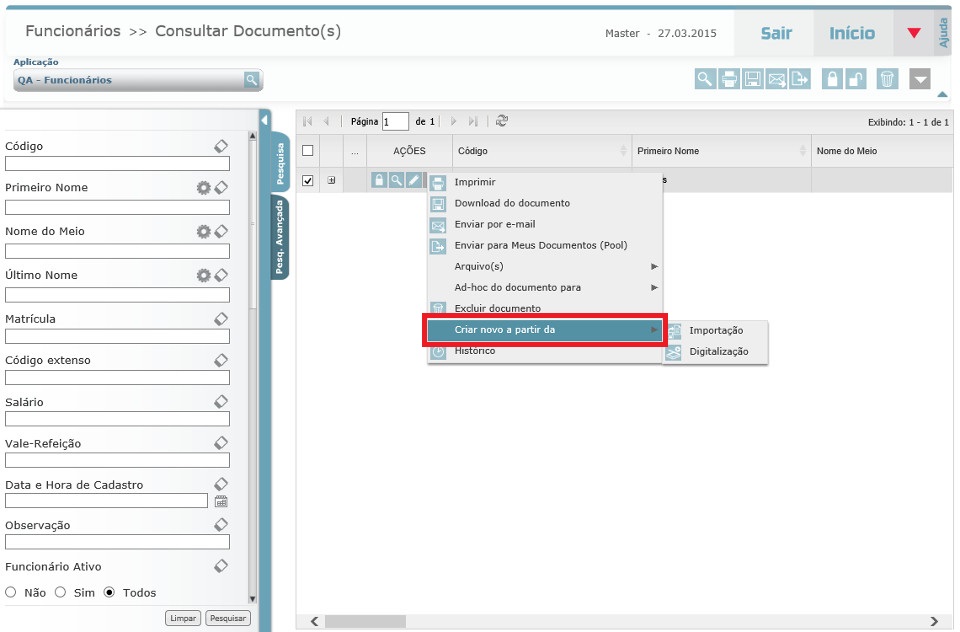Uncheck the selected row checkbox

(308, 181)
